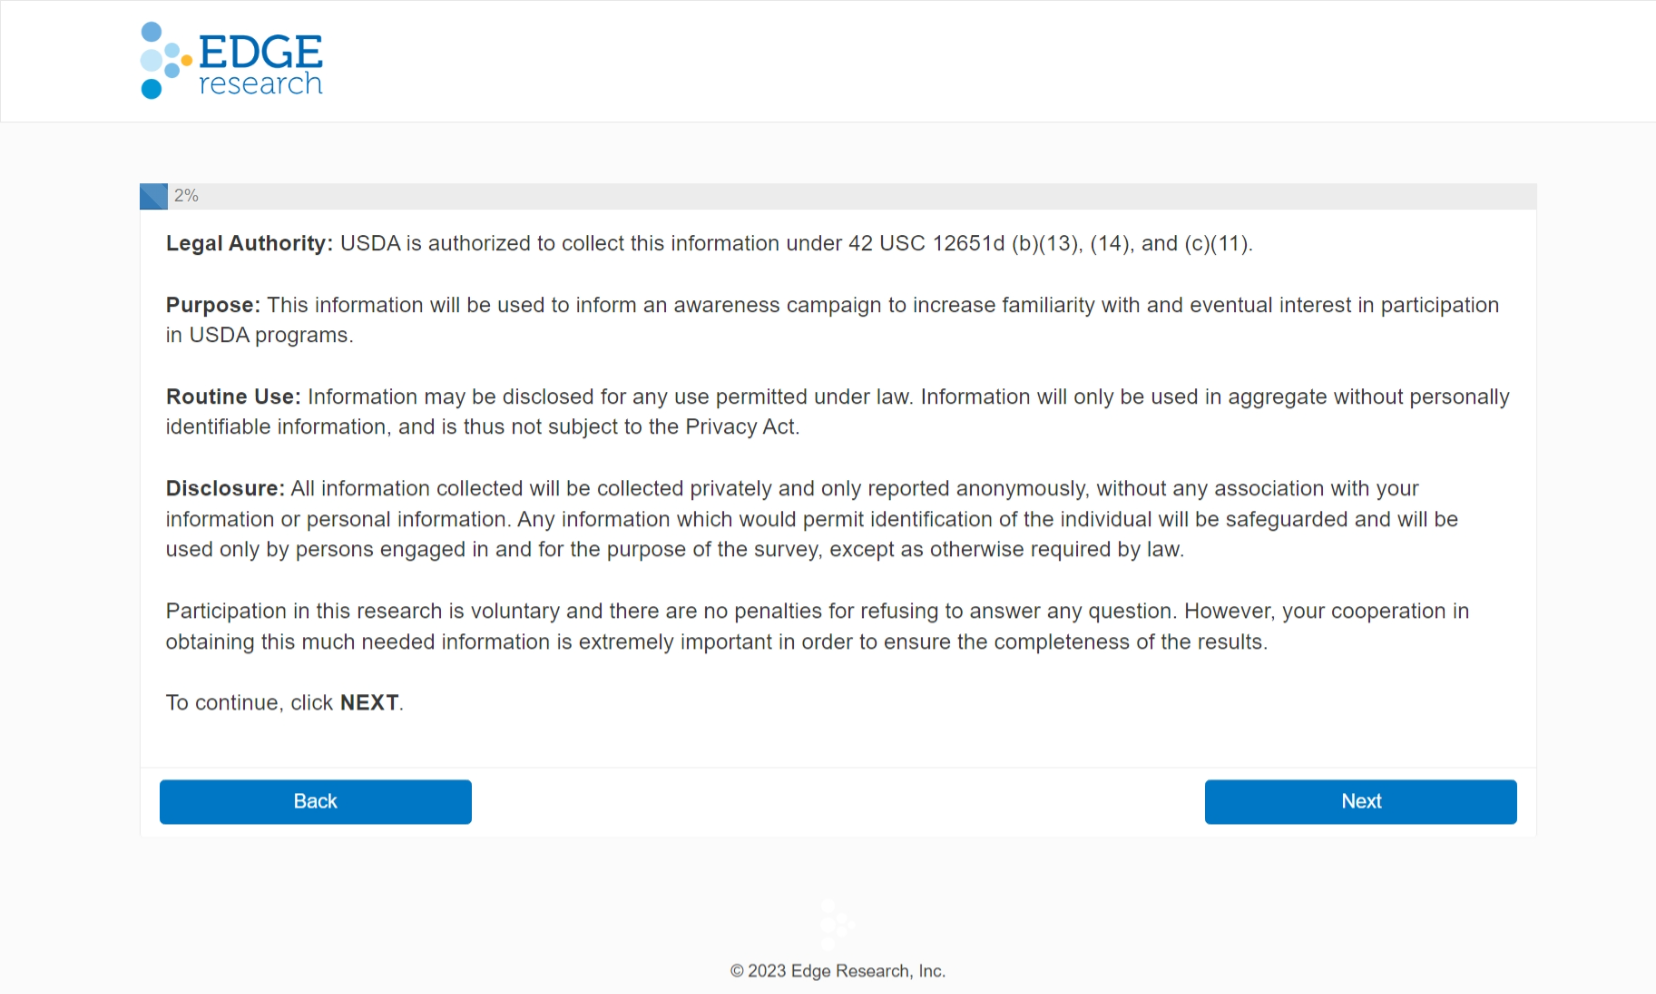Image resolution: width=1656 pixels, height=994 pixels.
Task: Click the 2023 Edge Research copyright text
Action: point(838,971)
